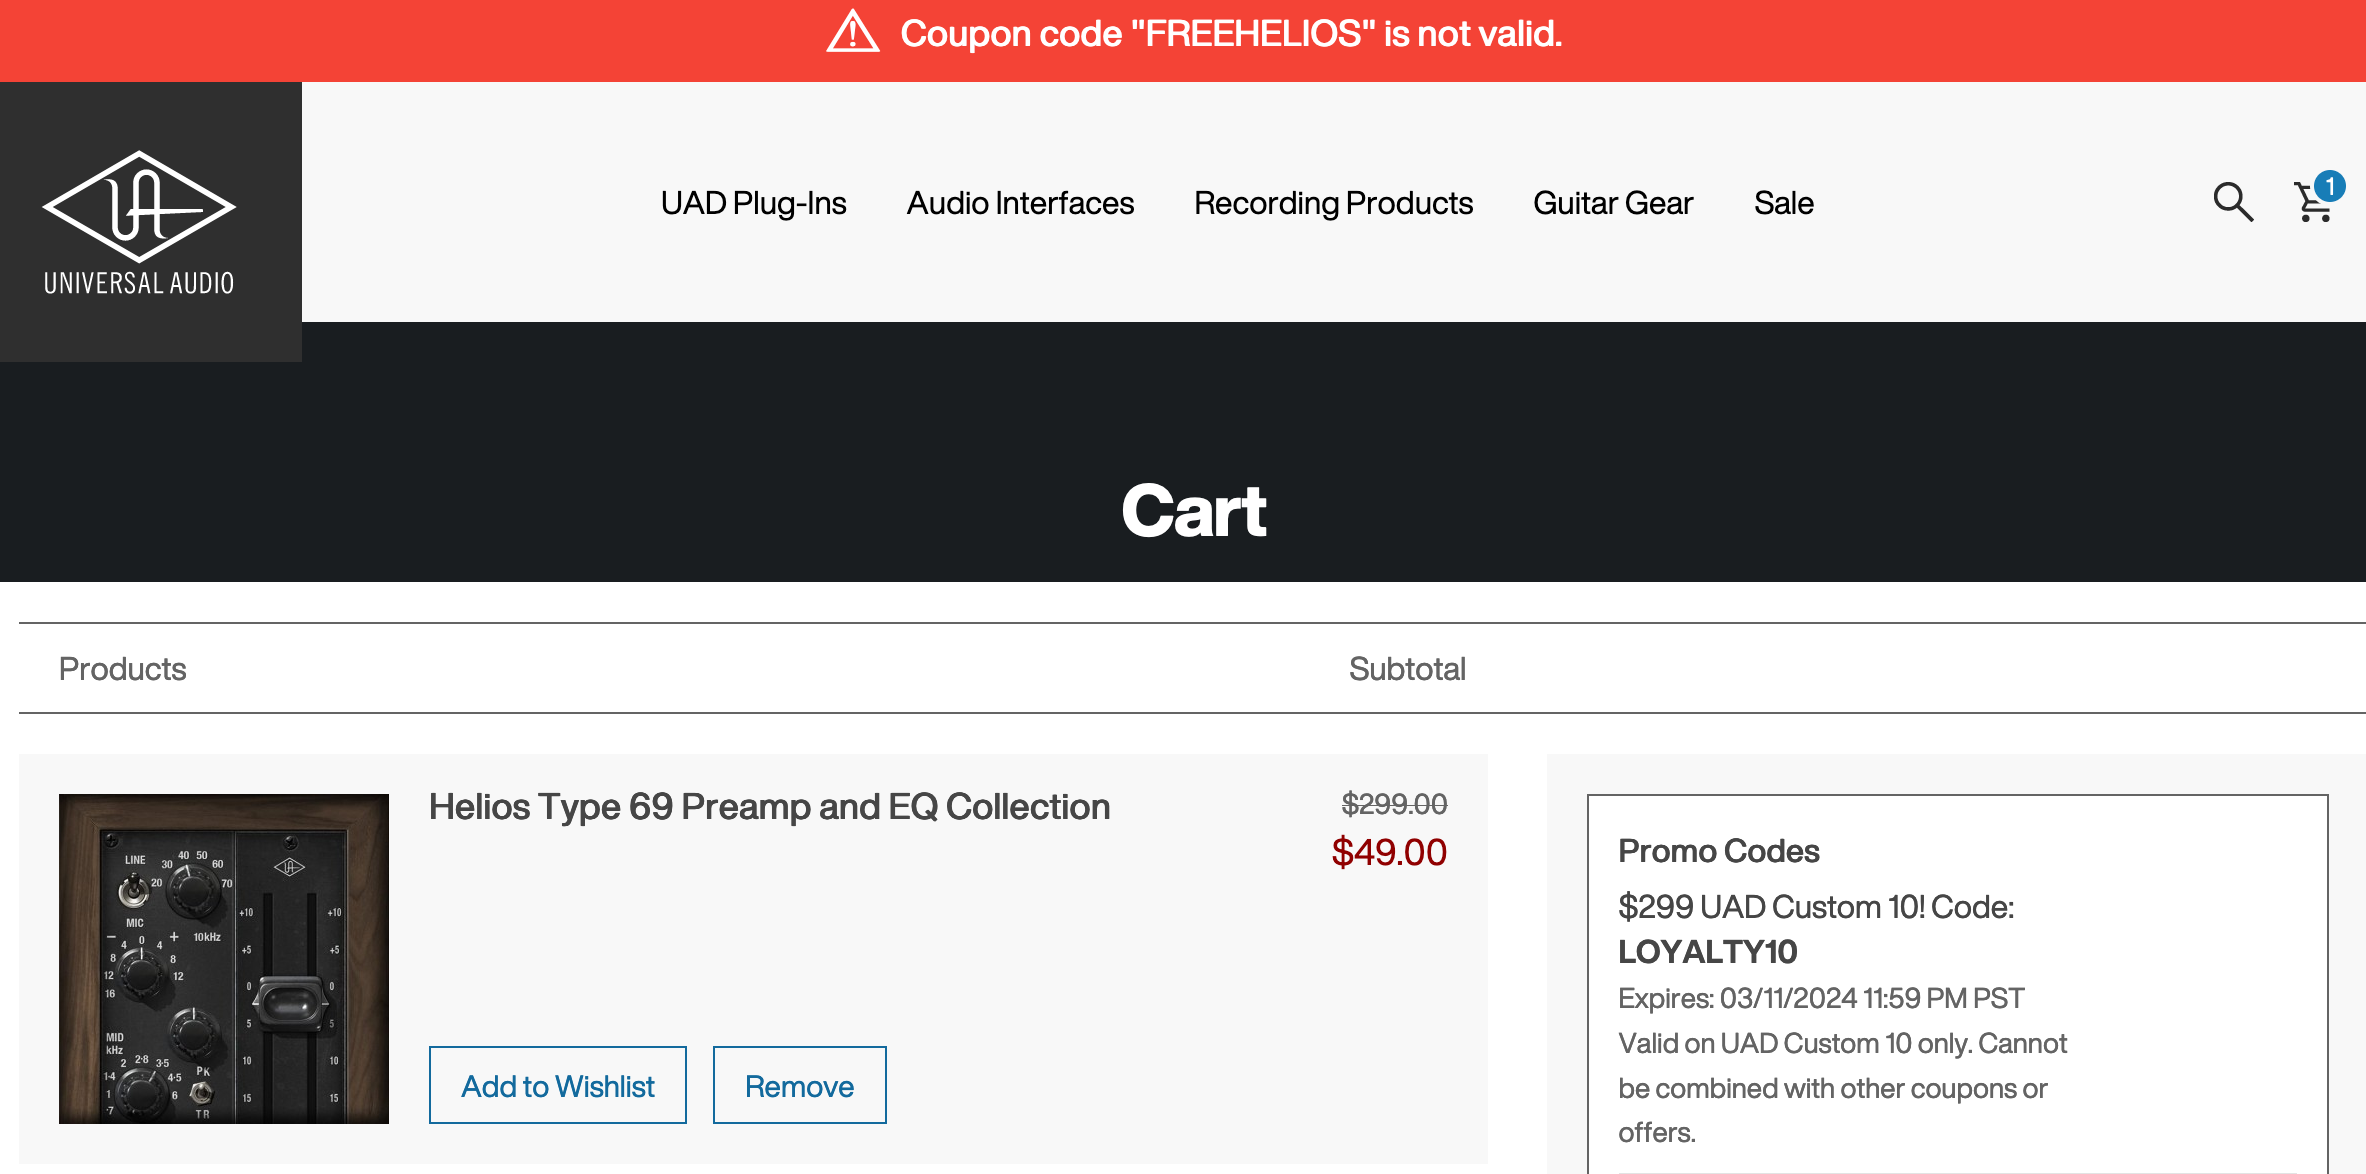Viewport: 2366px width, 1174px height.
Task: Open the Guitar Gear menu
Action: tap(1613, 203)
